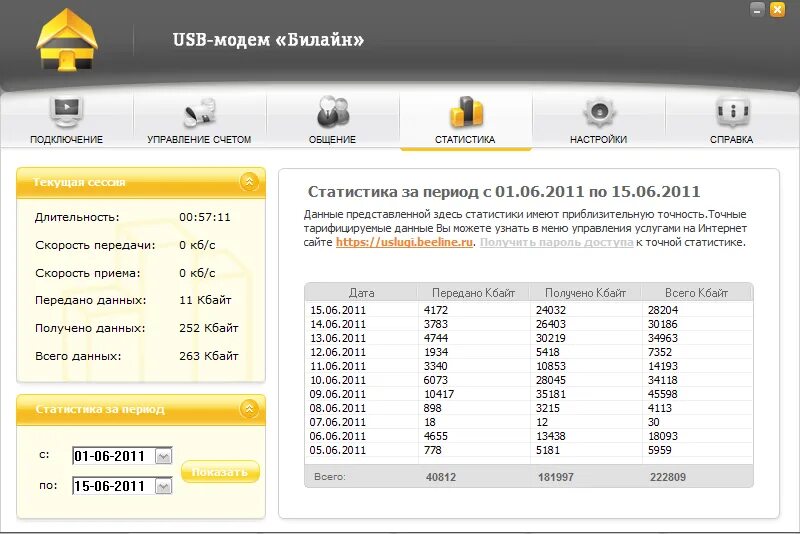Click the statistics period heading
800x534 pixels.
point(504,192)
